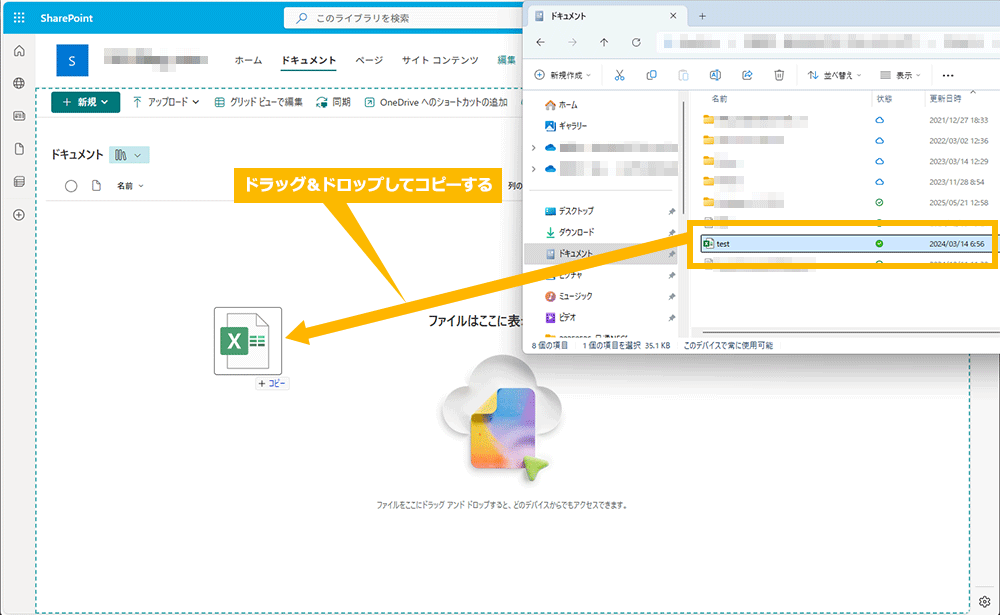Toggle the select-all circle in document list
This screenshot has height=615, width=1000.
(71, 186)
